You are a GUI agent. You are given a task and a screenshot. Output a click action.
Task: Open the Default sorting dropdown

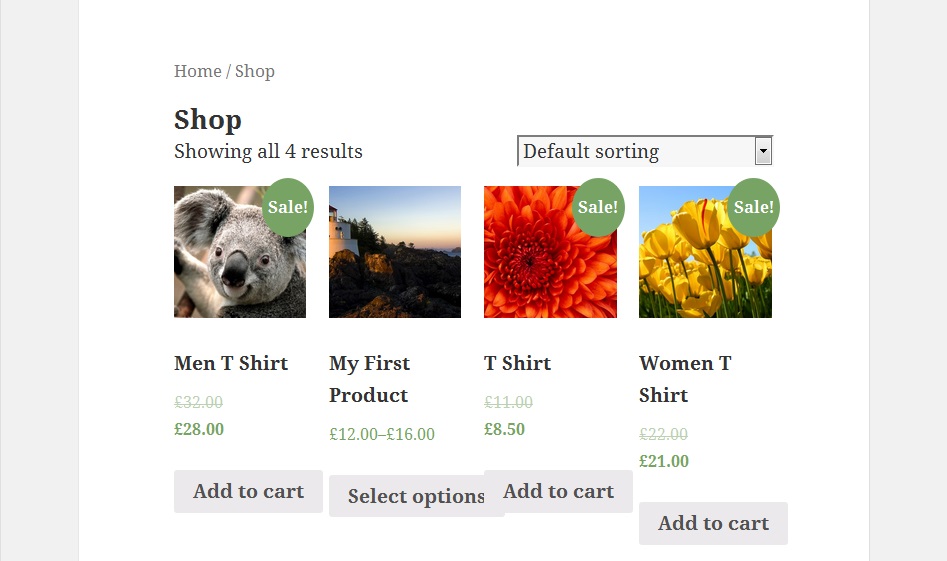coord(635,152)
